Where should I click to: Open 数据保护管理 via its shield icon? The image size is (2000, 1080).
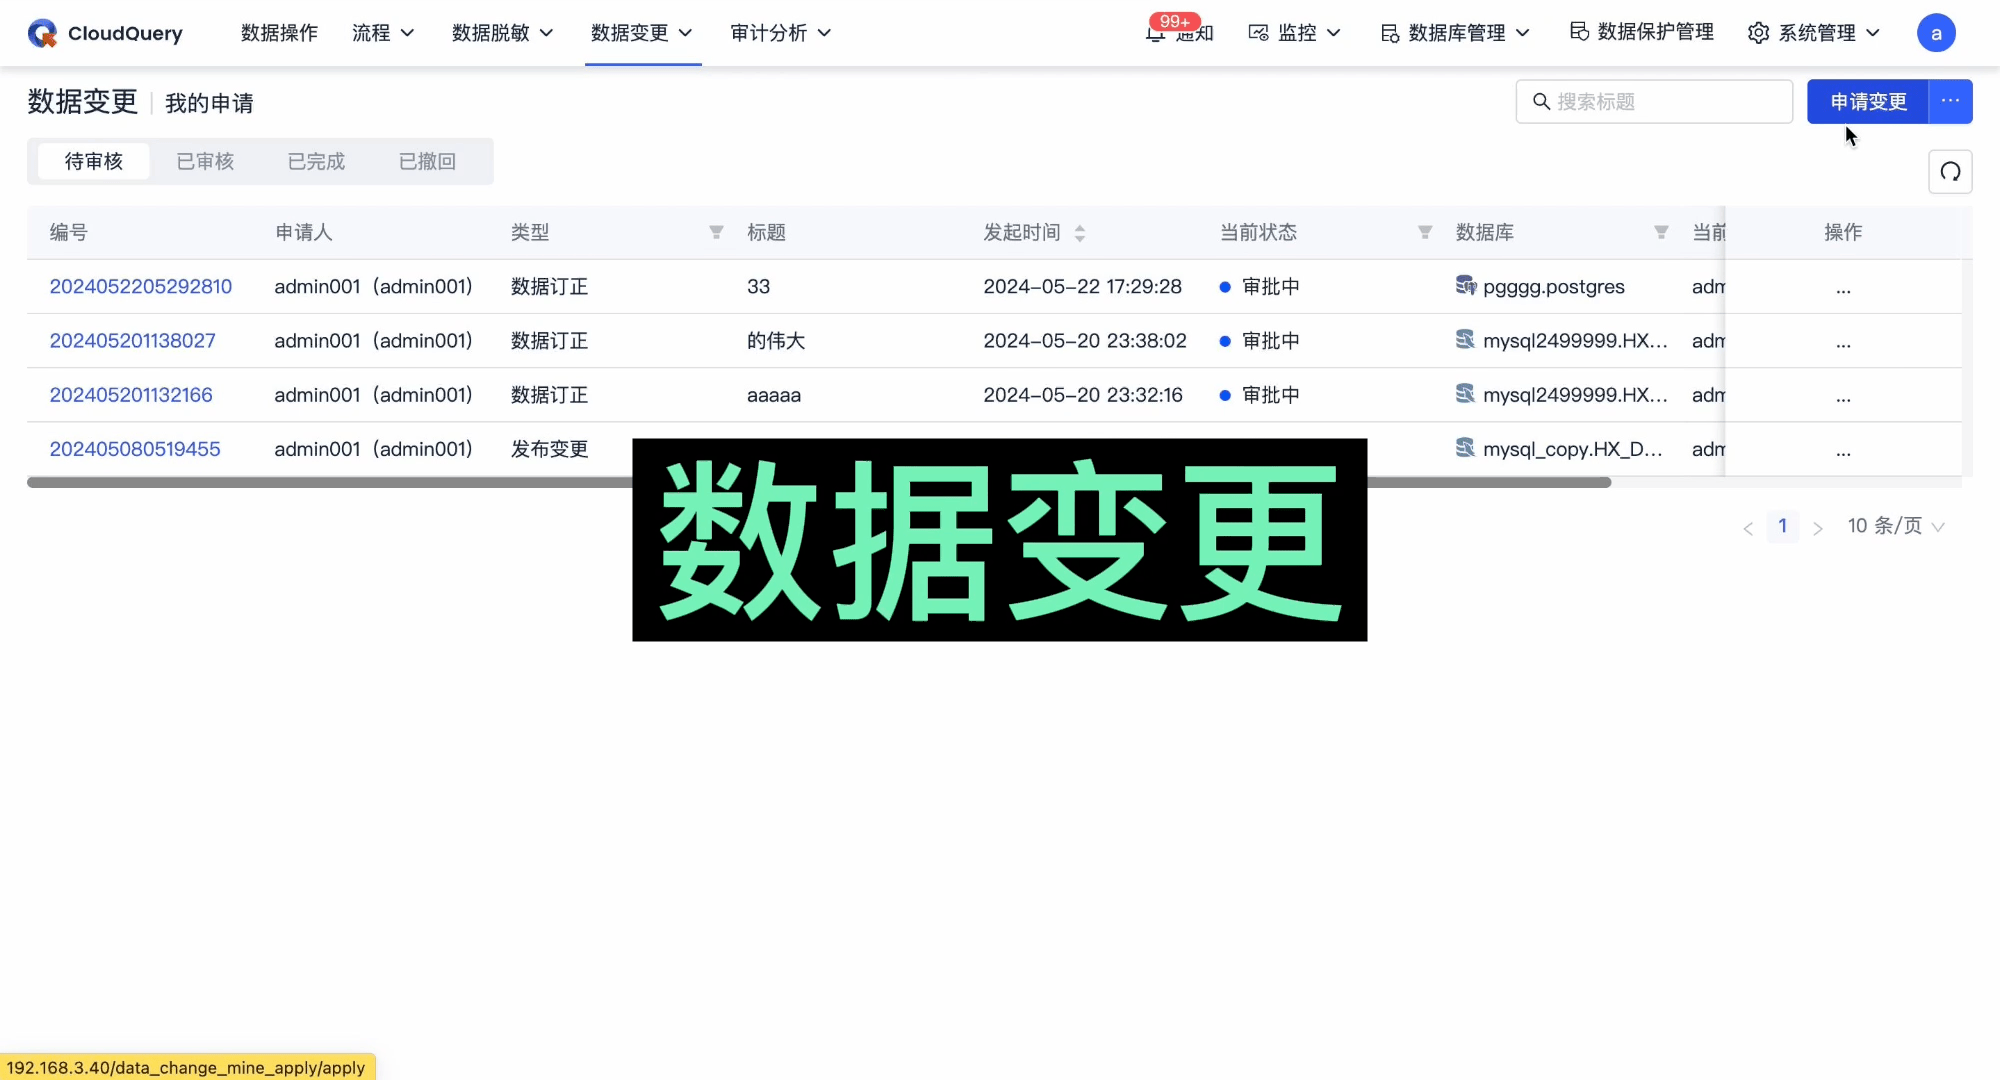1580,31
